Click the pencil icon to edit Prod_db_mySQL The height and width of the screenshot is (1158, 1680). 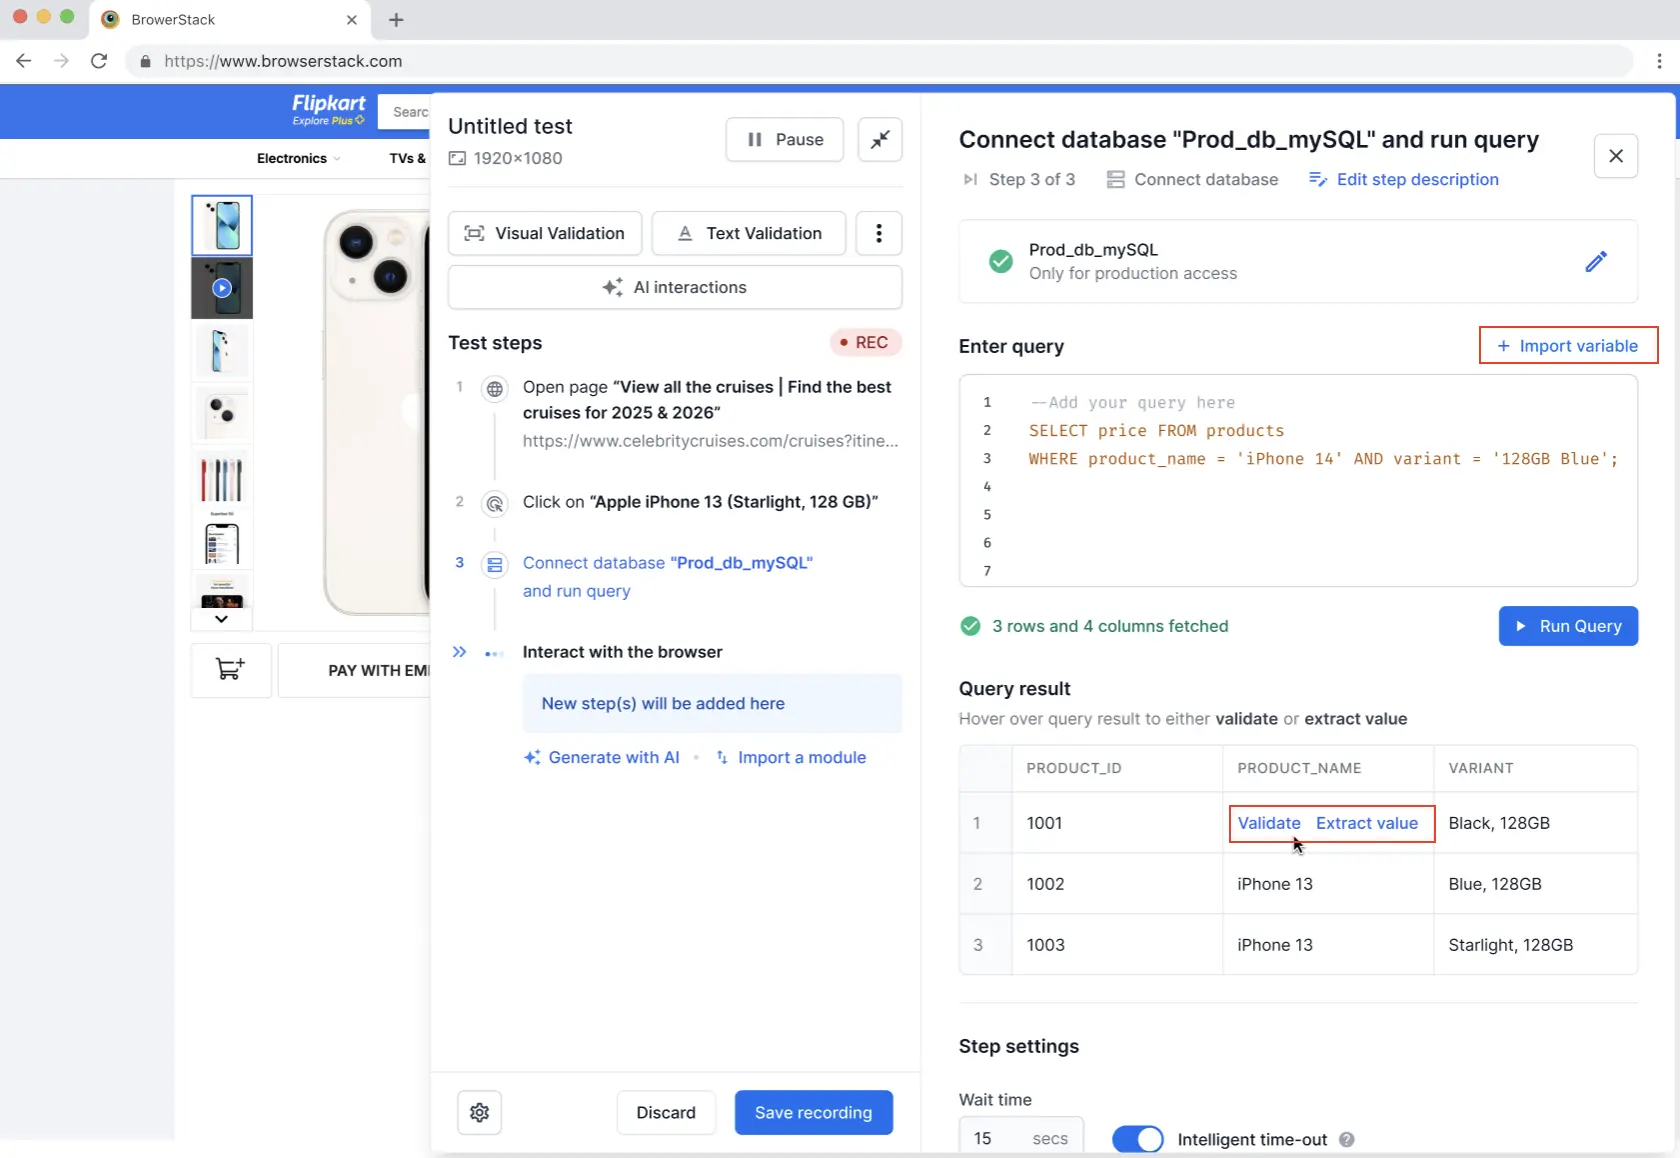point(1595,261)
